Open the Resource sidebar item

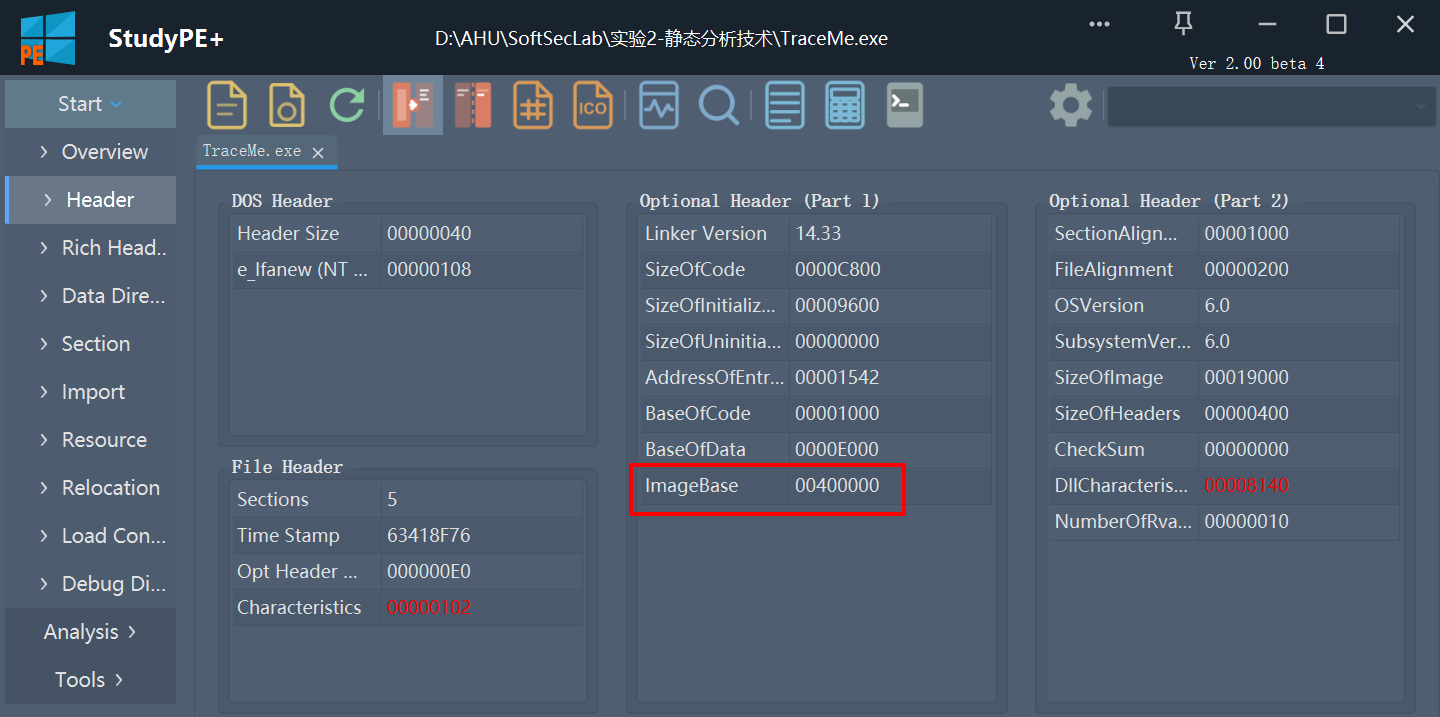tap(90, 440)
